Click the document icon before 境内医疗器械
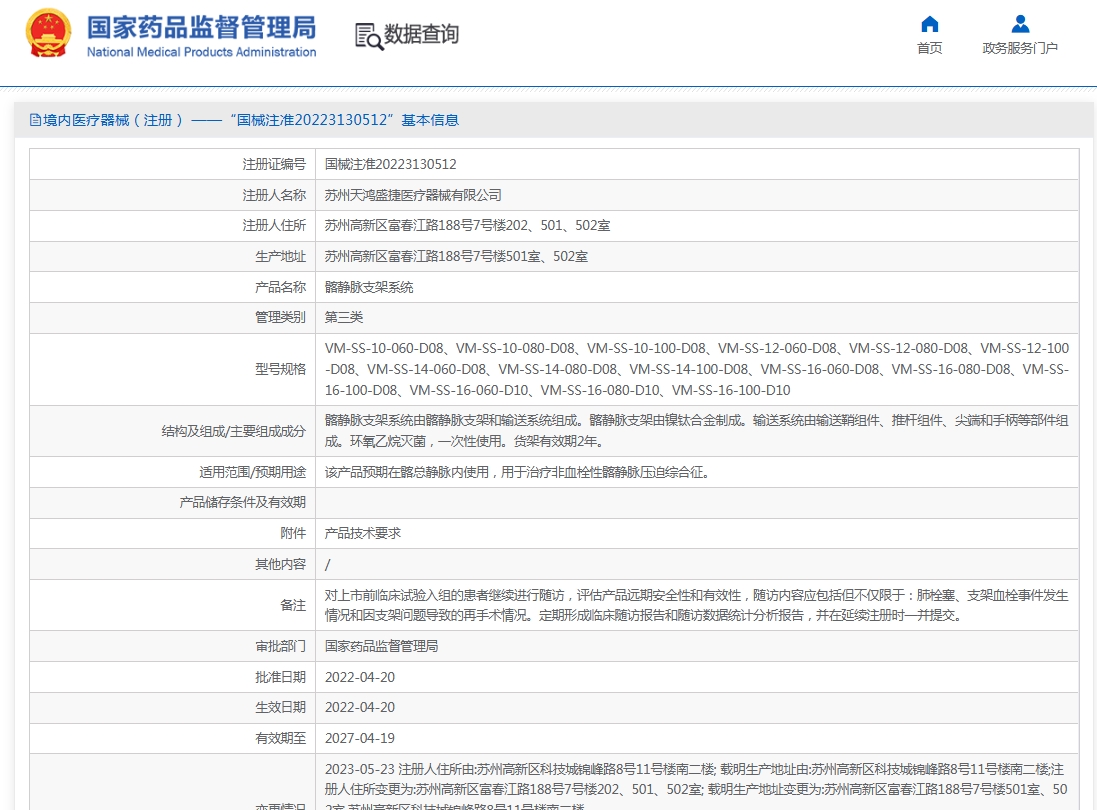Viewport: 1097px width, 810px height. pyautogui.click(x=35, y=120)
